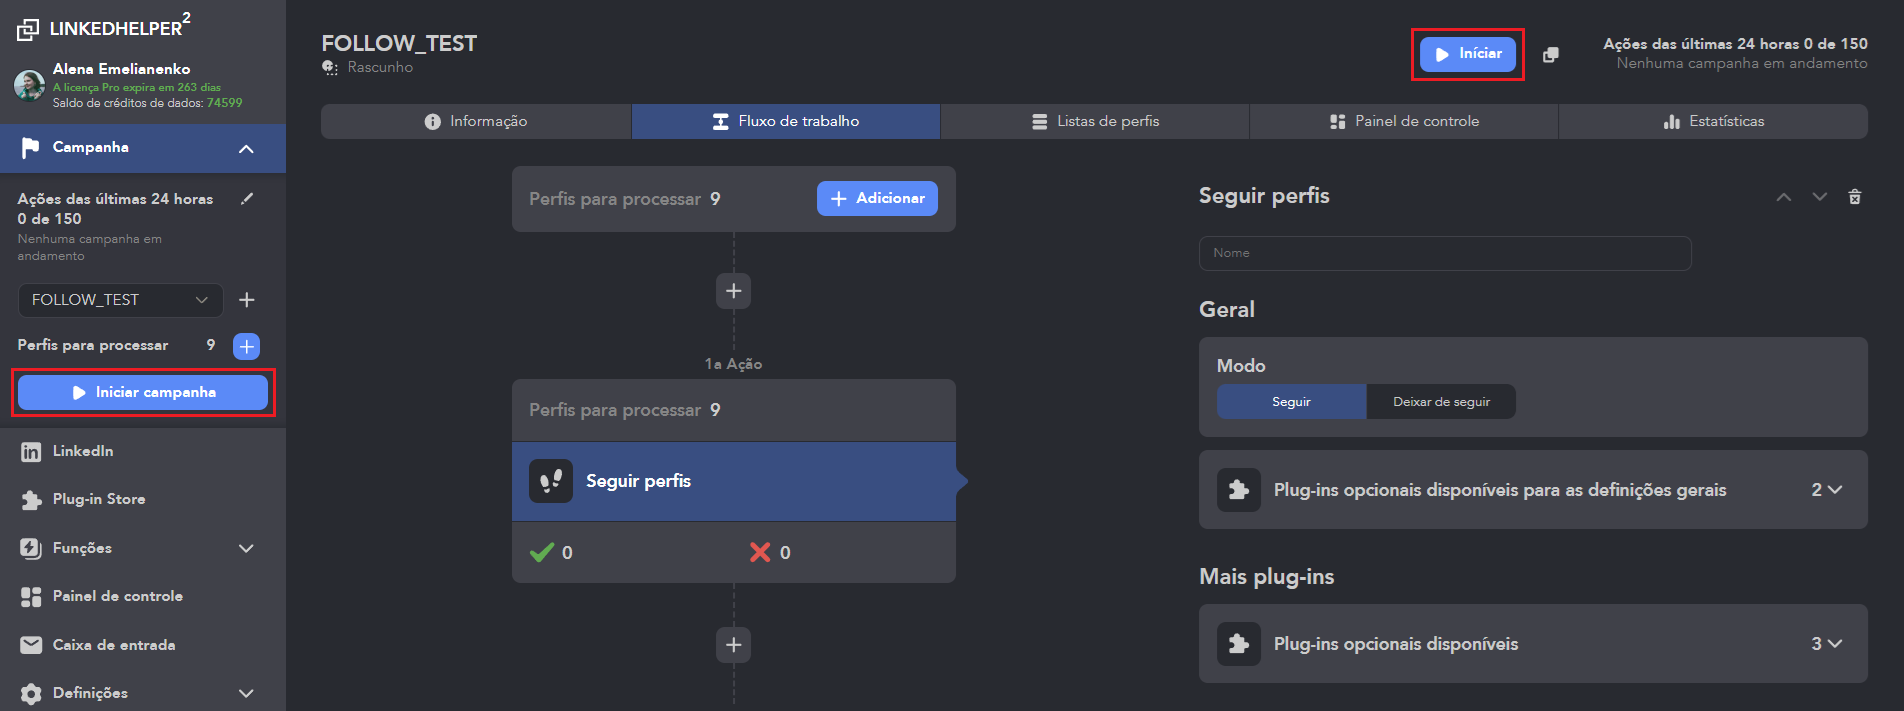Click the blue plus icon beside Perfis para processar
1904x711 pixels.
click(247, 346)
